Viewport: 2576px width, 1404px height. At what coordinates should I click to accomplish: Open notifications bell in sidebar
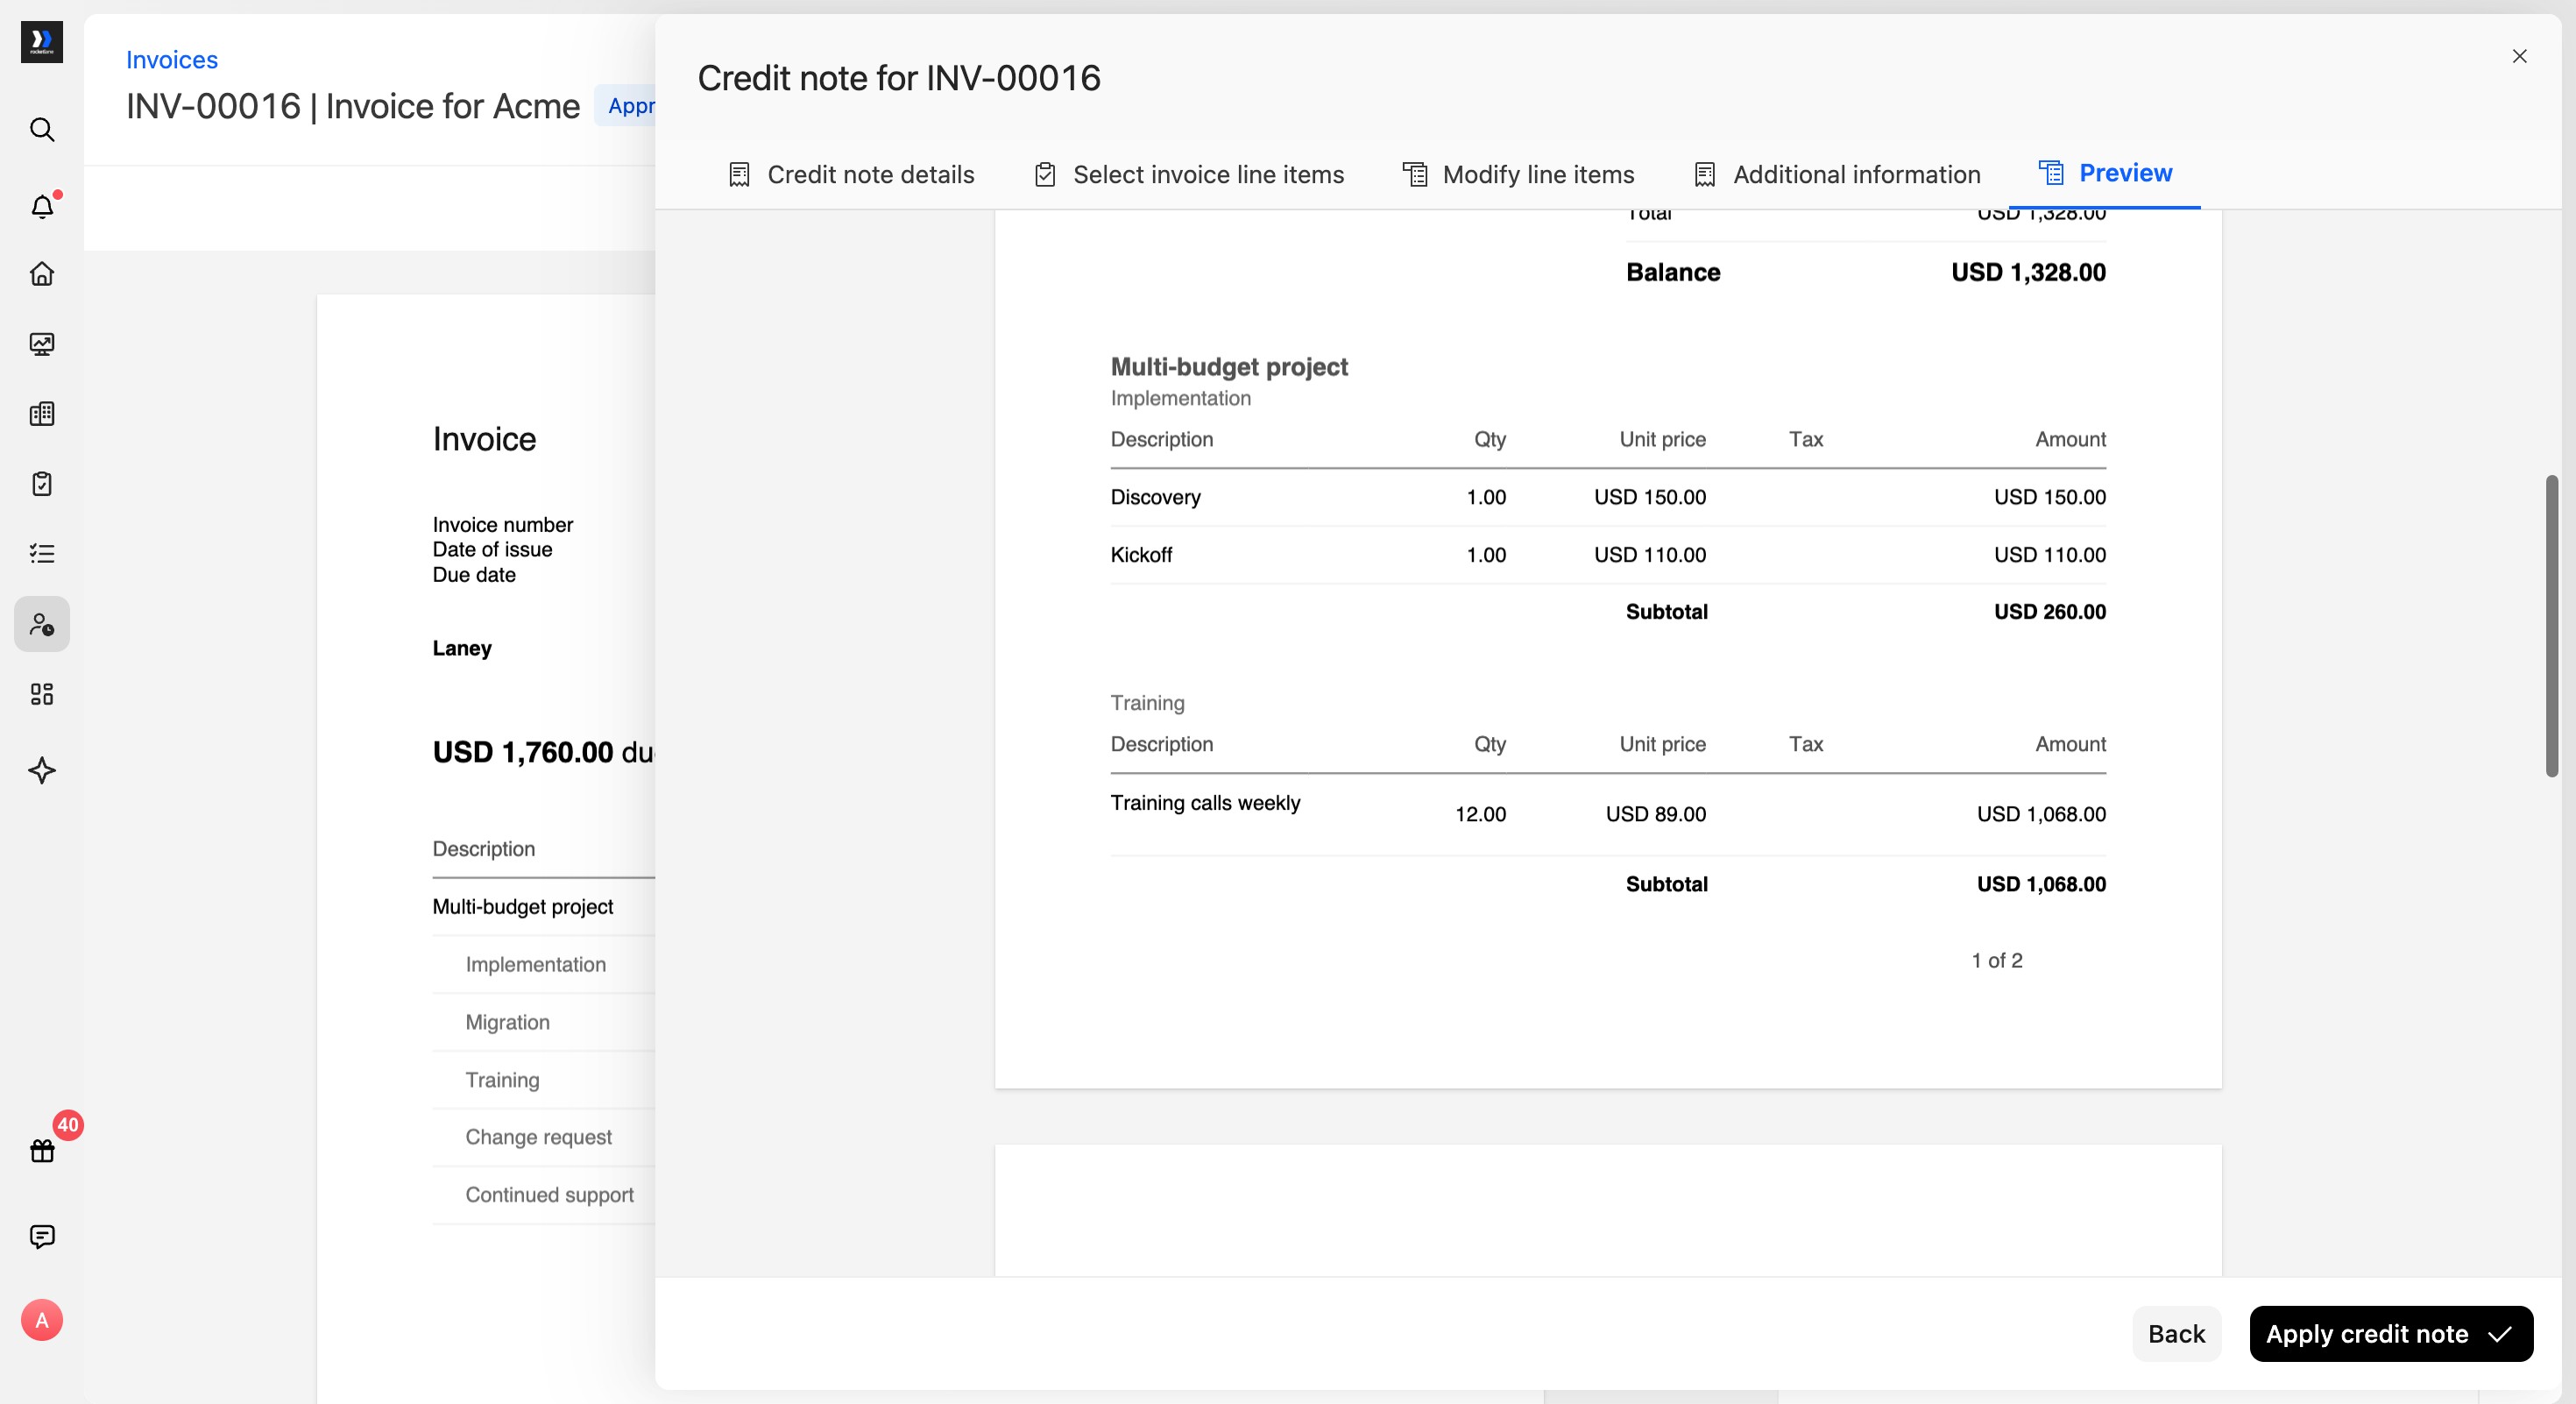point(42,206)
